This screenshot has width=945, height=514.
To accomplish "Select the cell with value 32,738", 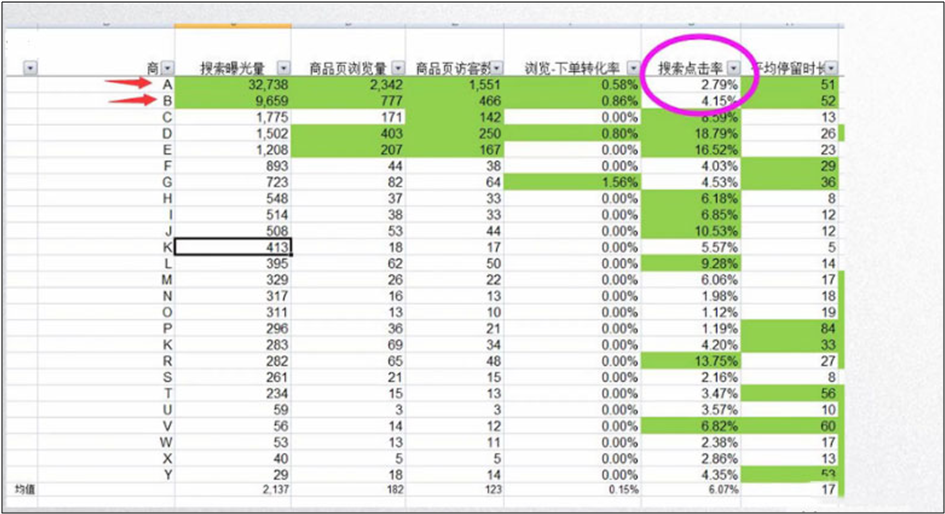I will [x=234, y=86].
